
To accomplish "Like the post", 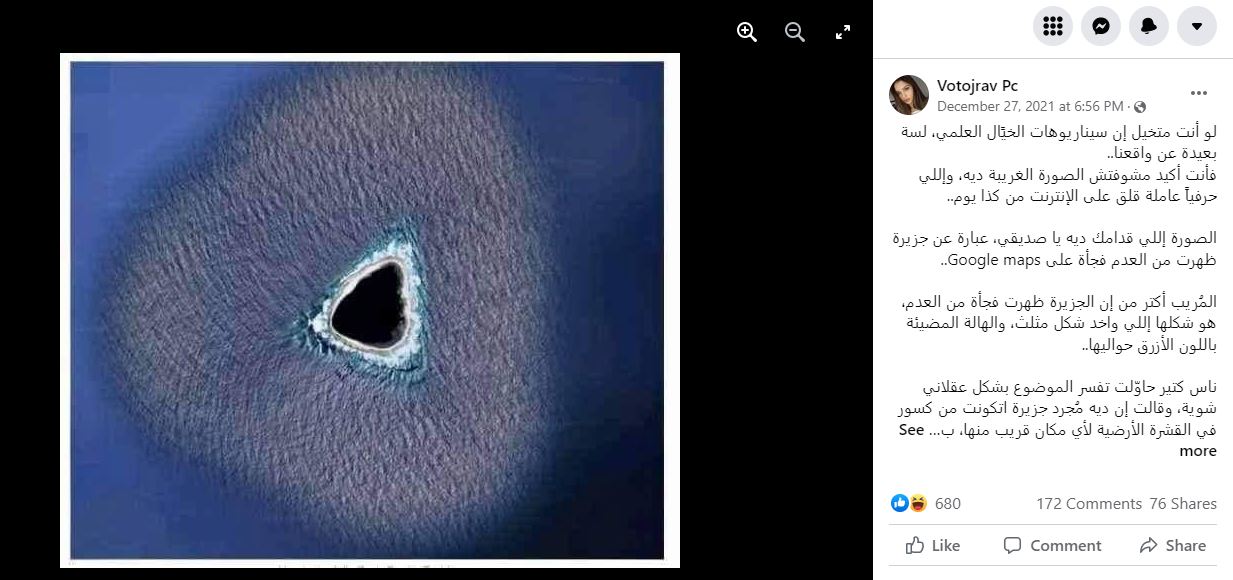I will (x=933, y=545).
